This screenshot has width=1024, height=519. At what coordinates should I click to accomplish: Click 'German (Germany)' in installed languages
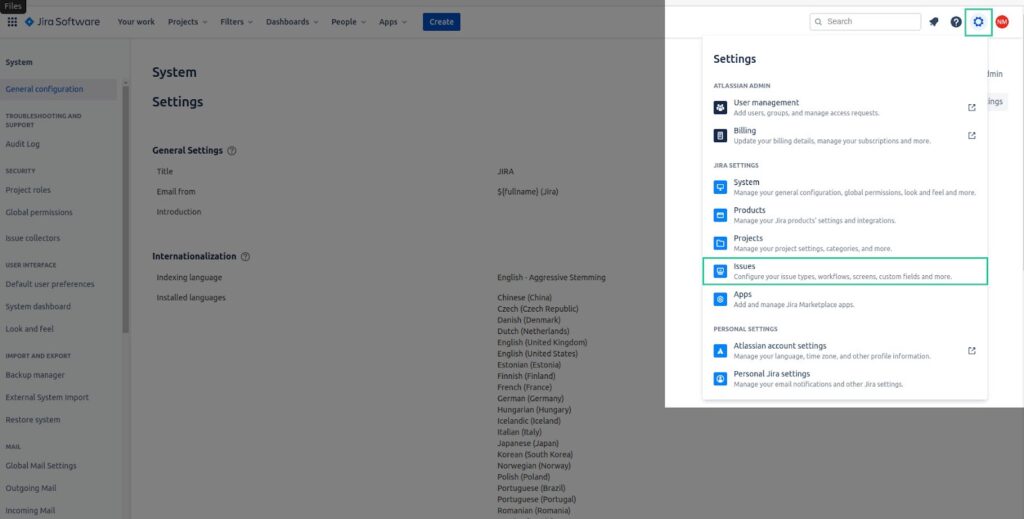click(530, 398)
